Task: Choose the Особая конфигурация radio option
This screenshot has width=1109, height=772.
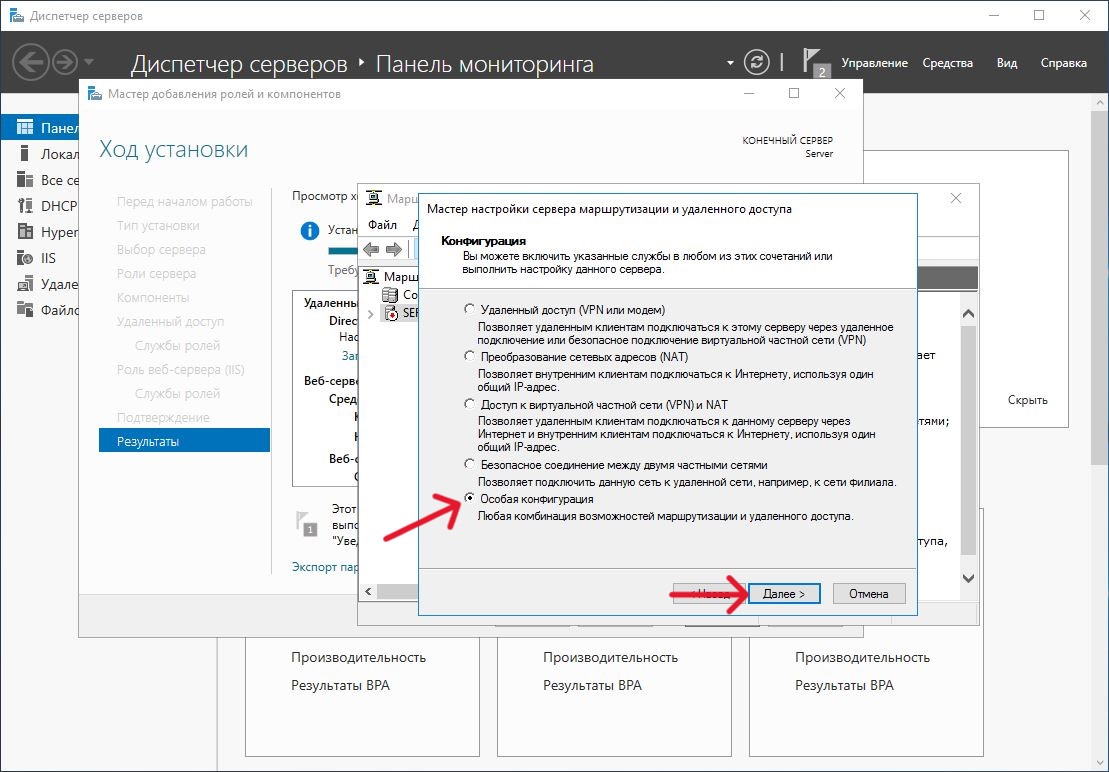Action: (470, 499)
